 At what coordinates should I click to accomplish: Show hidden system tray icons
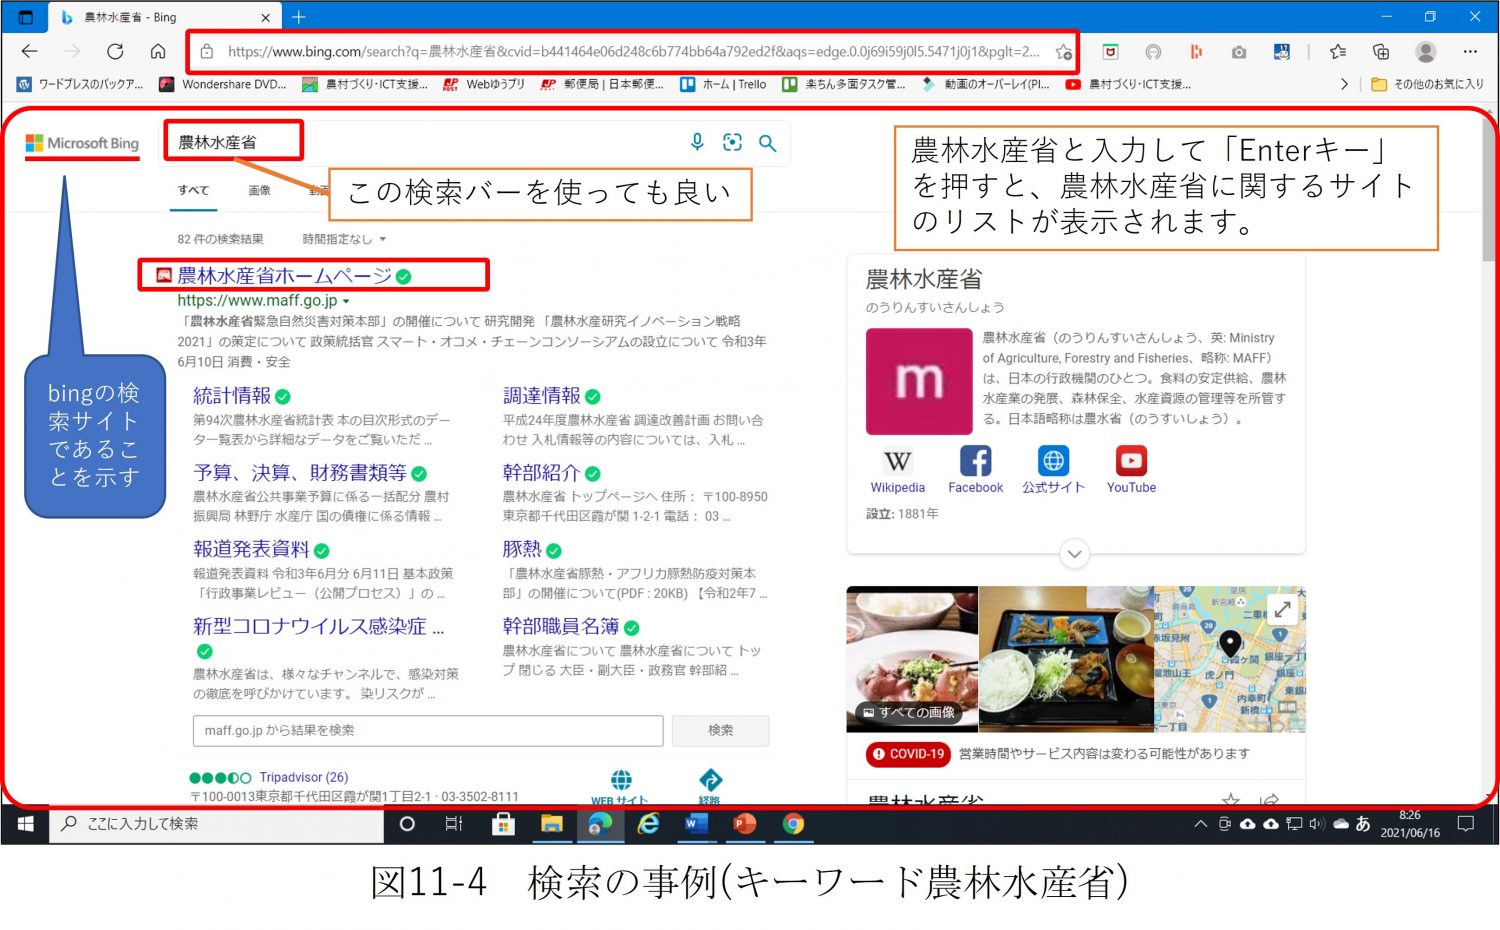click(x=1200, y=824)
